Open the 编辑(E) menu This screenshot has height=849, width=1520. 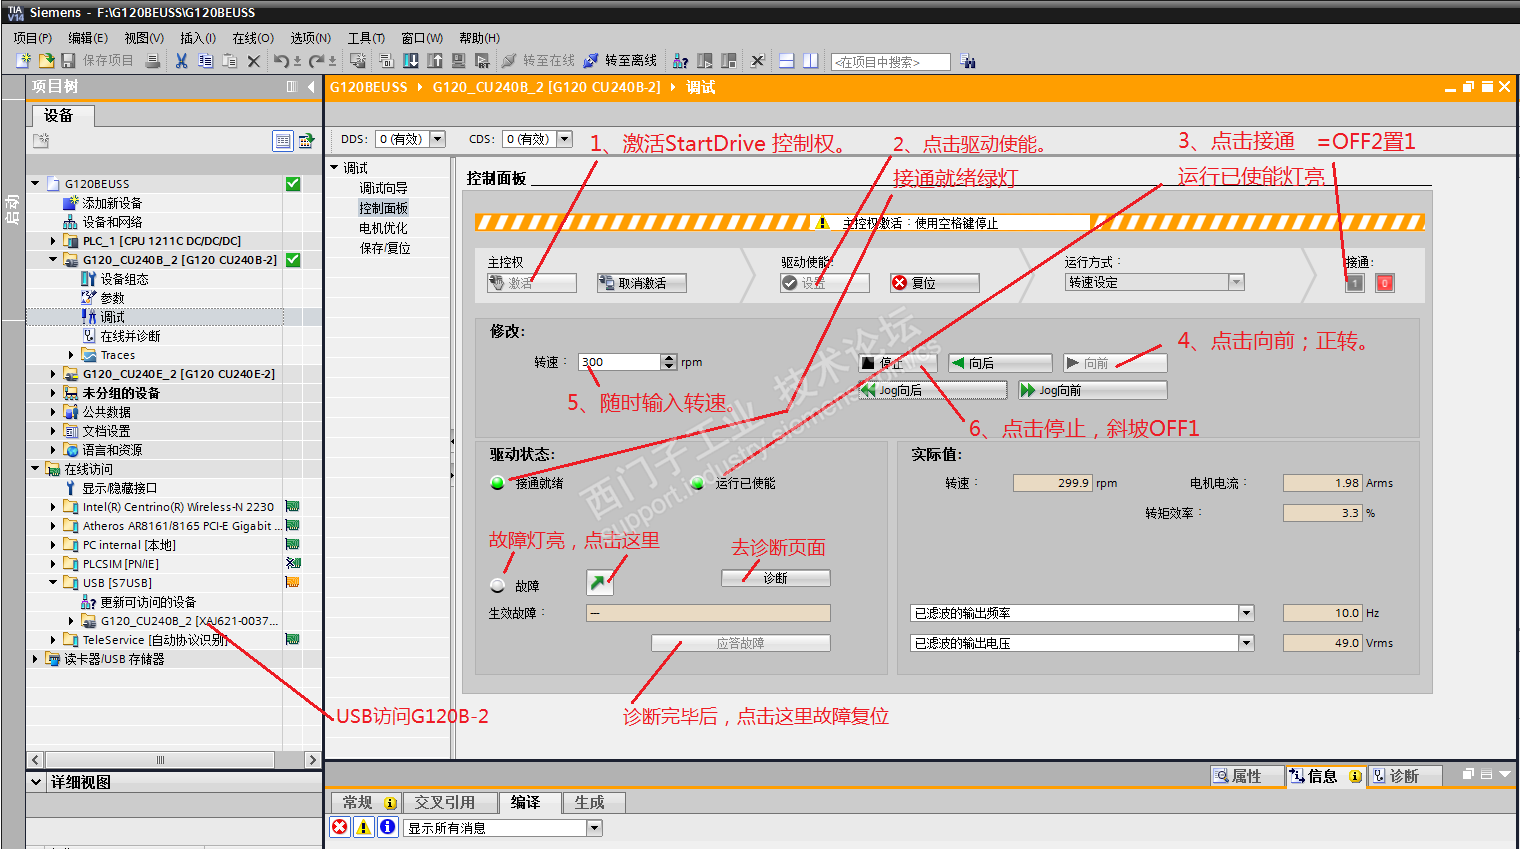coord(88,38)
